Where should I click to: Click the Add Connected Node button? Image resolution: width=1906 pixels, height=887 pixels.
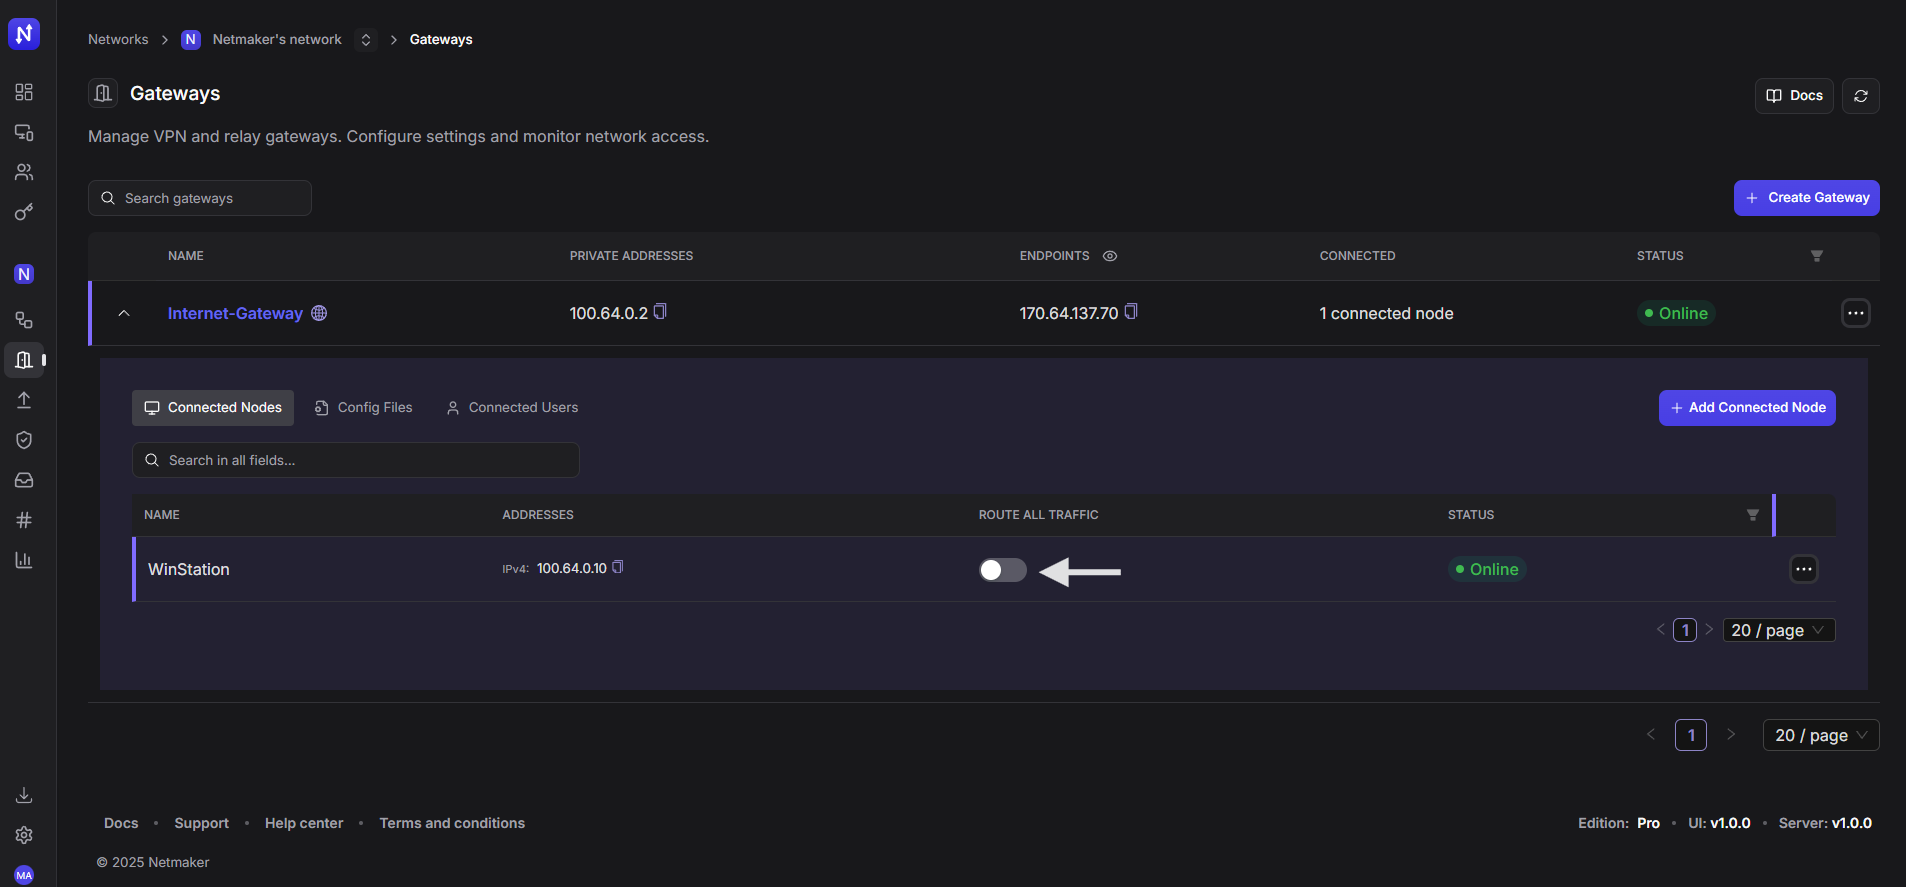(1746, 408)
